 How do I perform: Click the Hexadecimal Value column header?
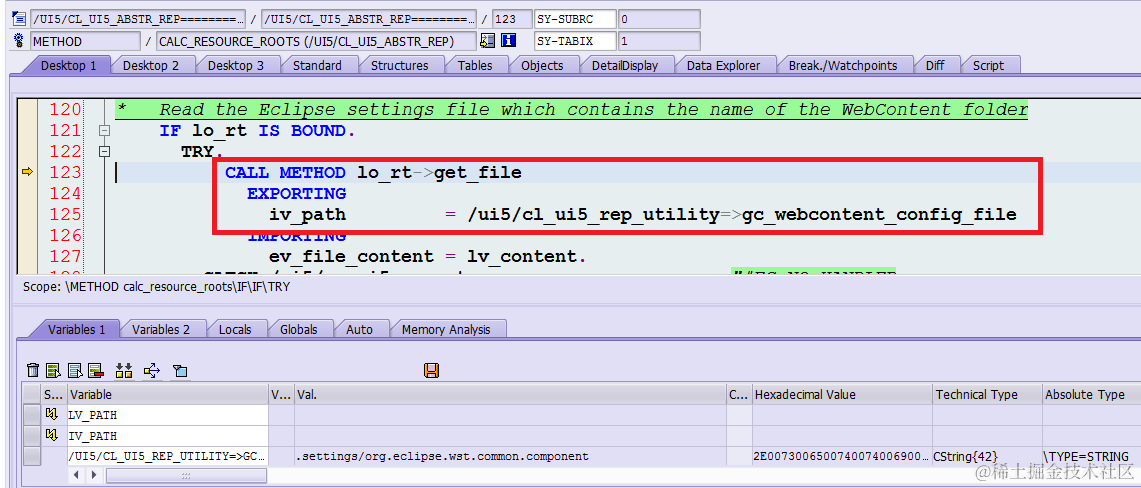coord(842,394)
